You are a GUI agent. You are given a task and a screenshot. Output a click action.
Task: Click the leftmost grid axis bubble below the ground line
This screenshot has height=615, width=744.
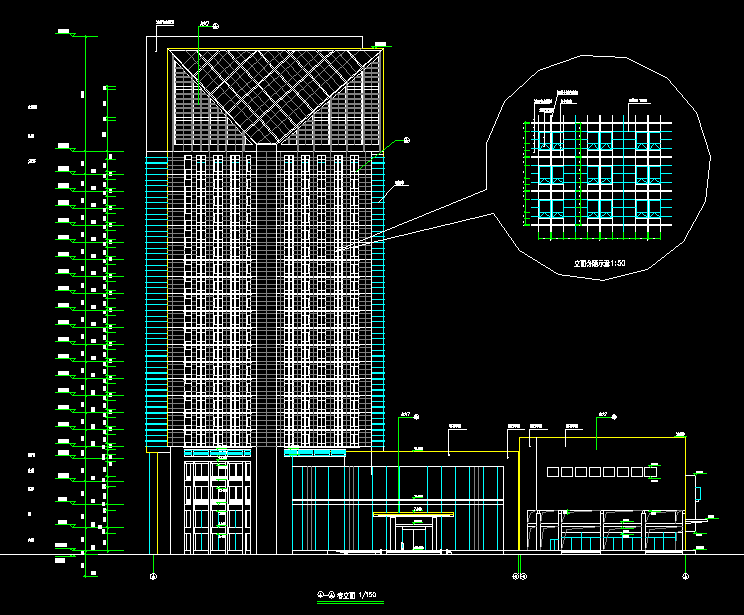(153, 576)
